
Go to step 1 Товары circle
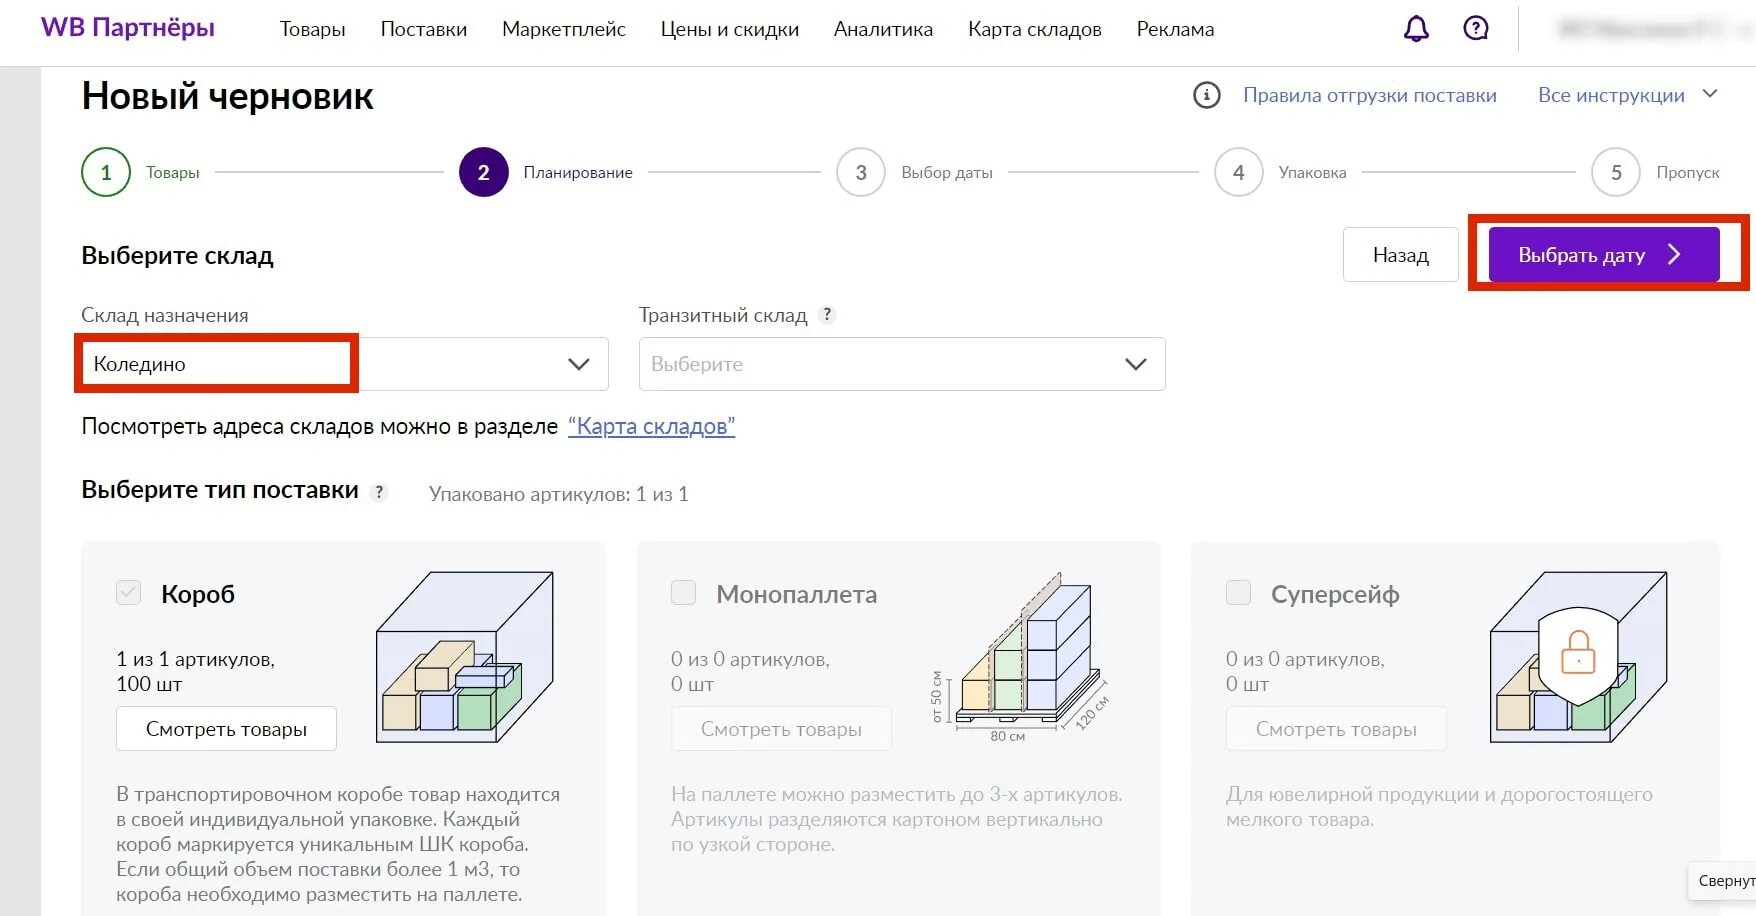tap(106, 172)
